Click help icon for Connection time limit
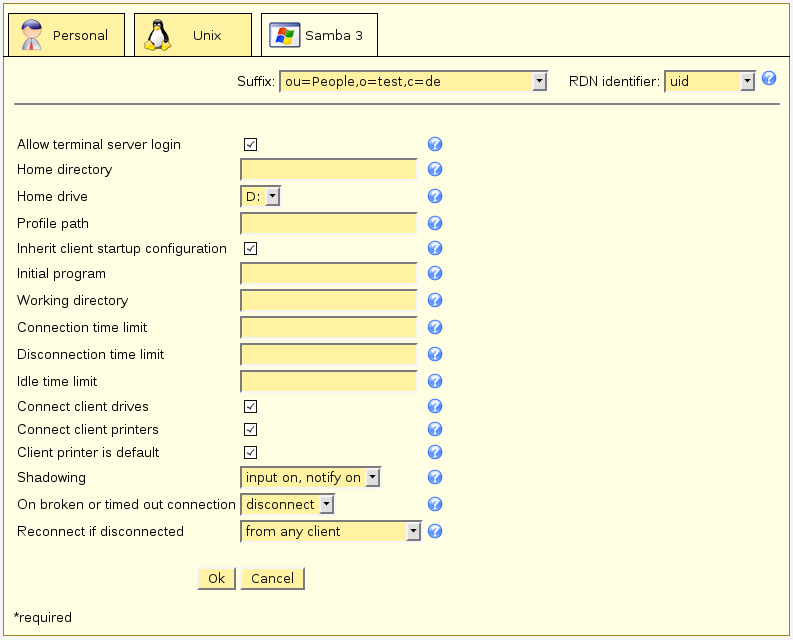Image resolution: width=793 pixels, height=640 pixels. (x=435, y=327)
